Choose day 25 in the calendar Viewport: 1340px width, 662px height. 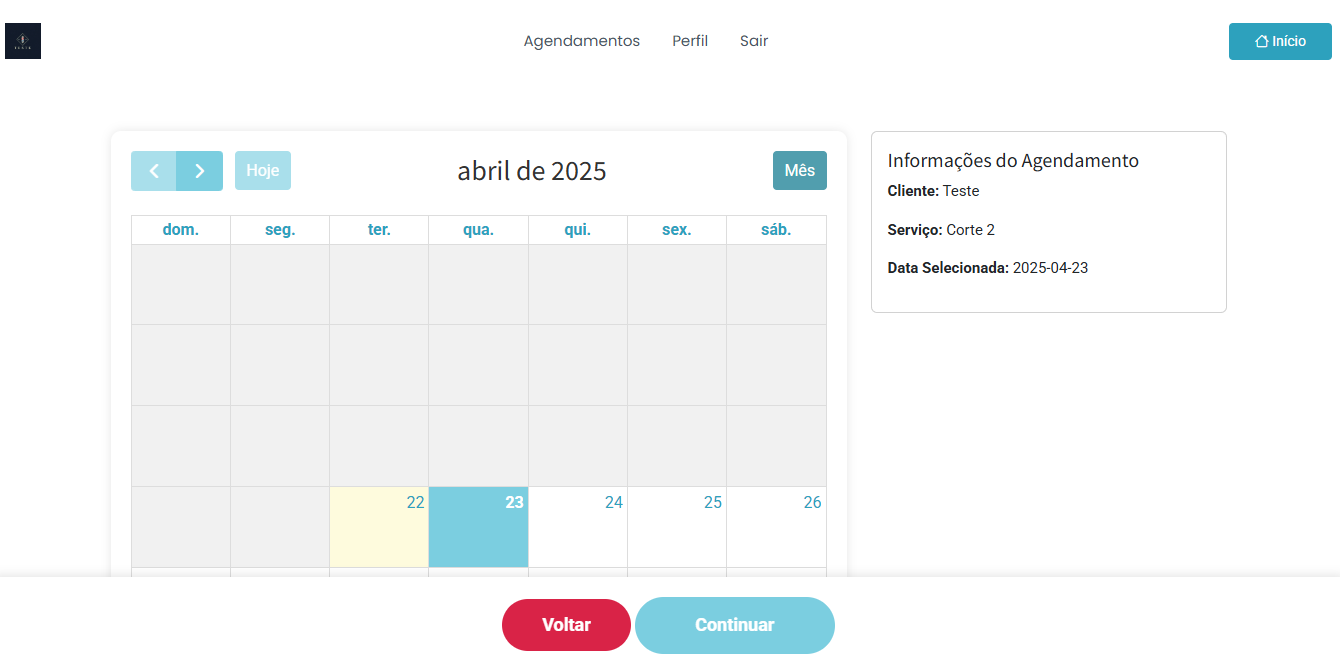[677, 527]
